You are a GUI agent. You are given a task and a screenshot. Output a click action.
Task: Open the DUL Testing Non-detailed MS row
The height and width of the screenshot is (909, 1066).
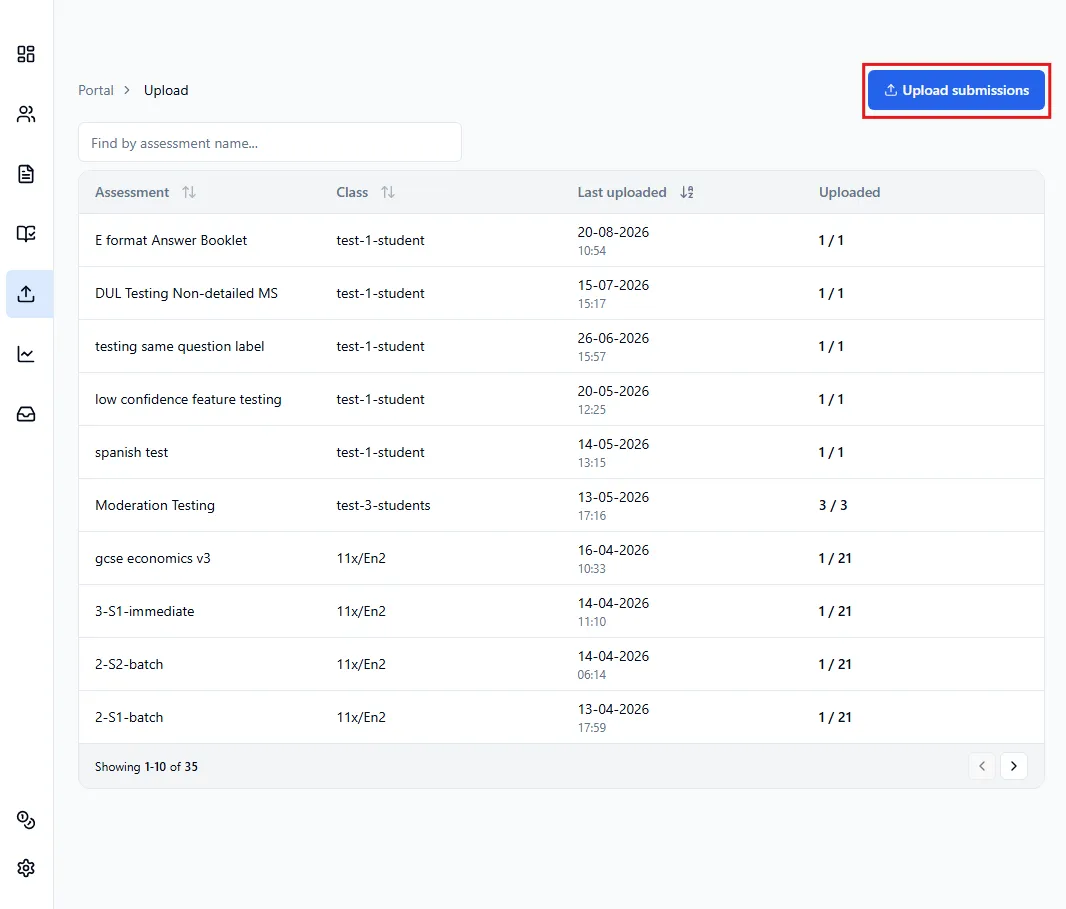(x=561, y=293)
